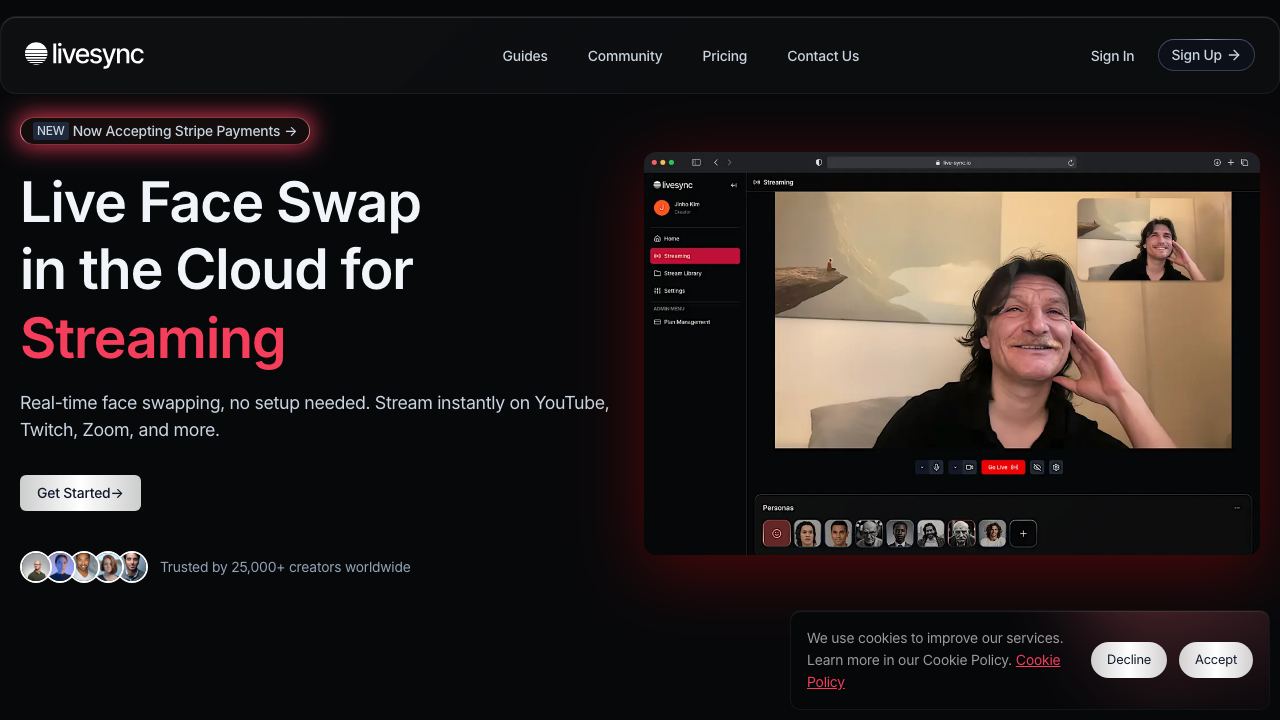Click the new tab plus icon in the preview browser

(1231, 162)
